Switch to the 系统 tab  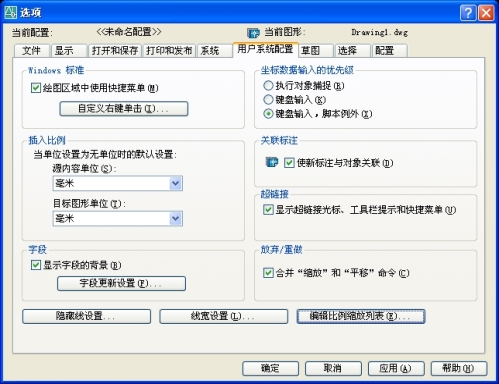tap(214, 51)
